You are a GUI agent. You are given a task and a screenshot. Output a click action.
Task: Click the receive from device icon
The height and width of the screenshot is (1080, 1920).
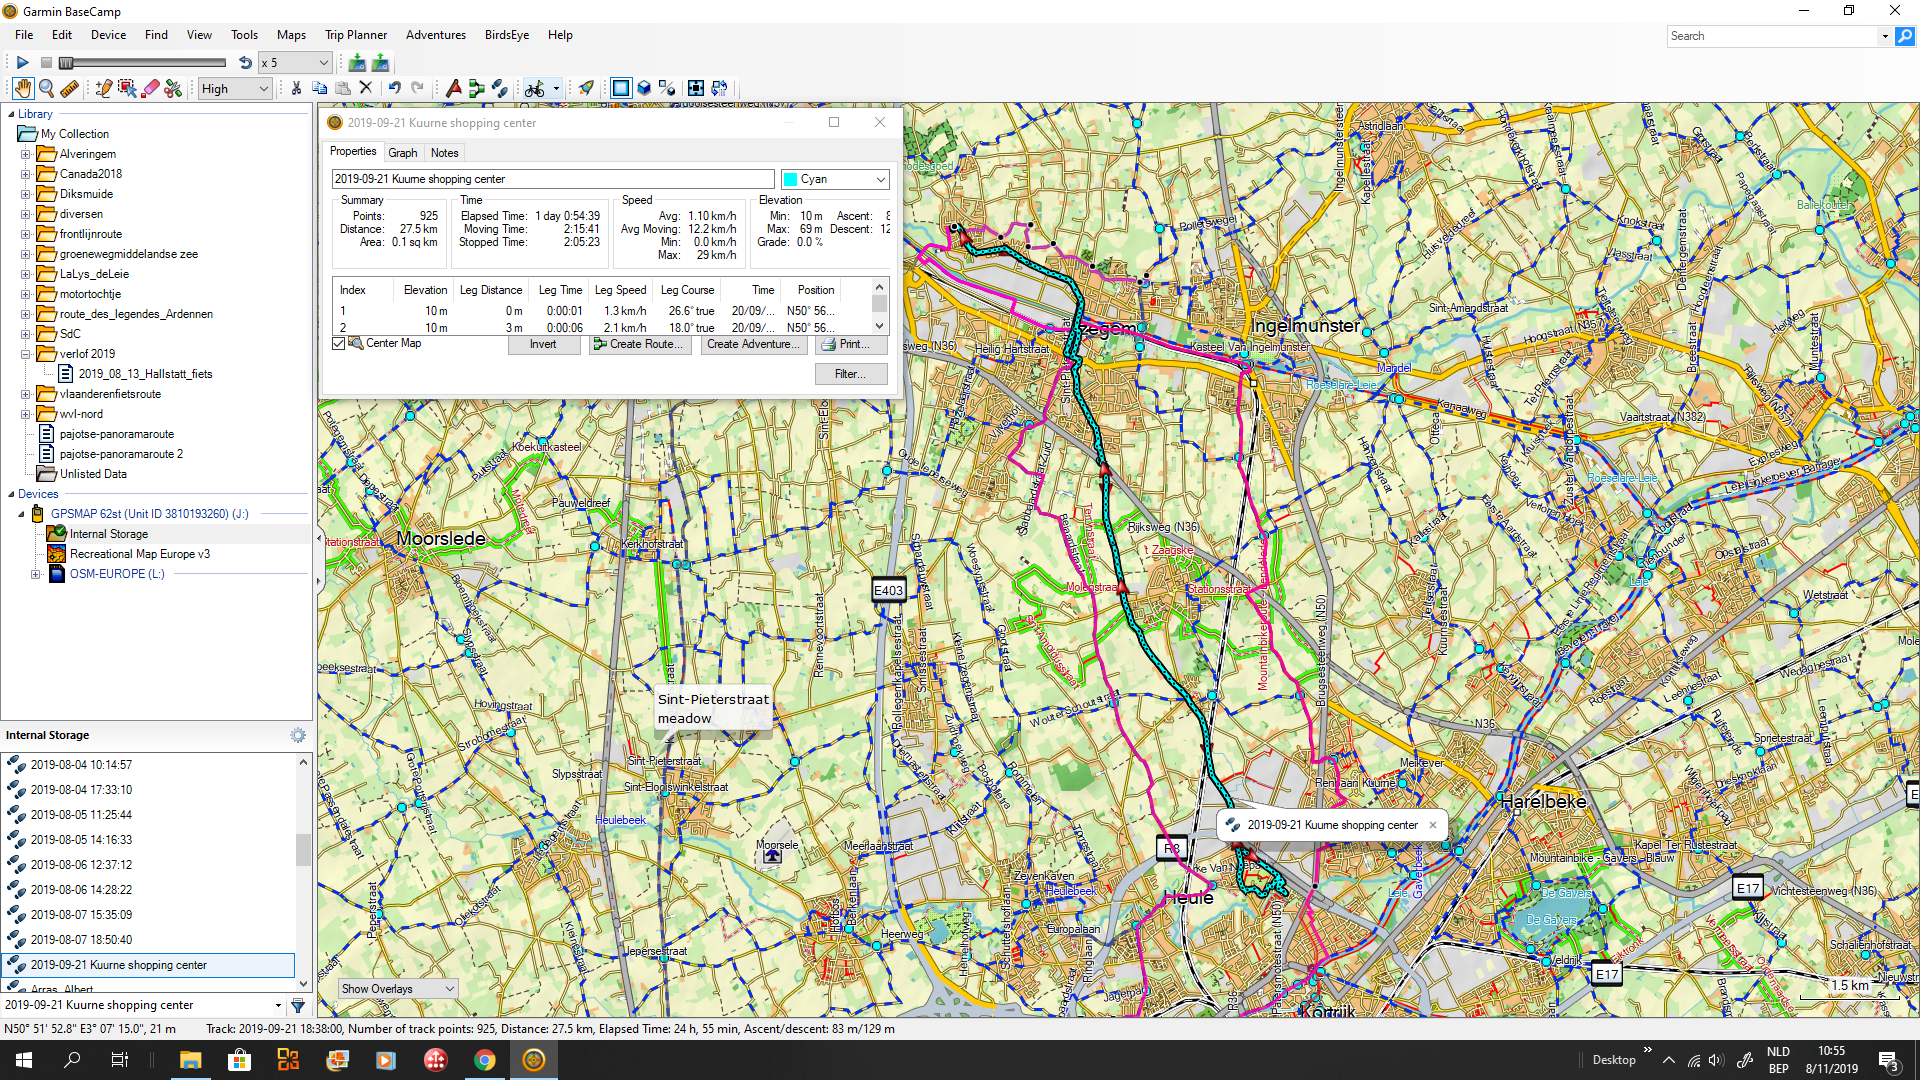[357, 62]
